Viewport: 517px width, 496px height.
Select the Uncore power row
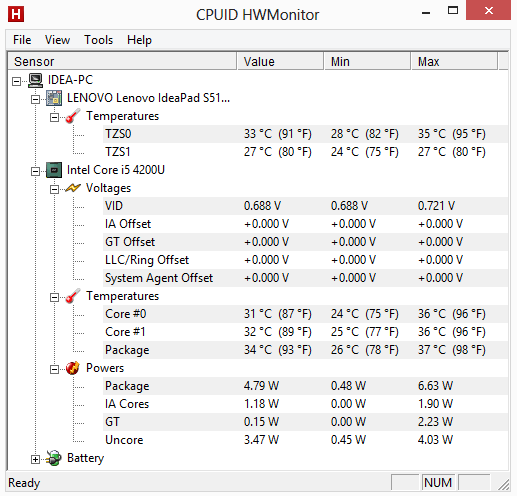(x=305, y=440)
